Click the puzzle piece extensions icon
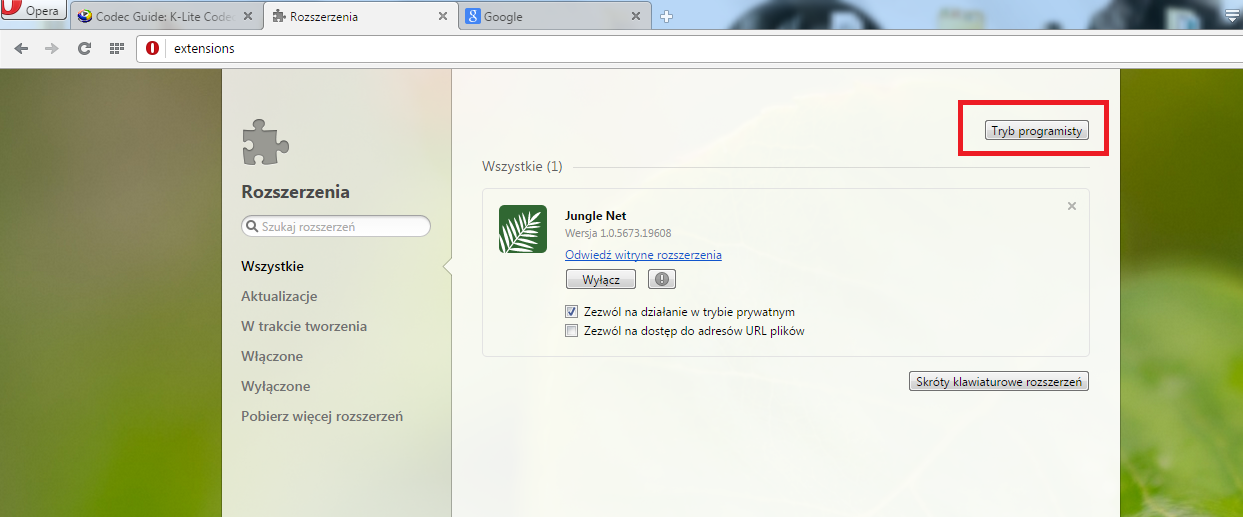The height and width of the screenshot is (517, 1243). point(265,142)
